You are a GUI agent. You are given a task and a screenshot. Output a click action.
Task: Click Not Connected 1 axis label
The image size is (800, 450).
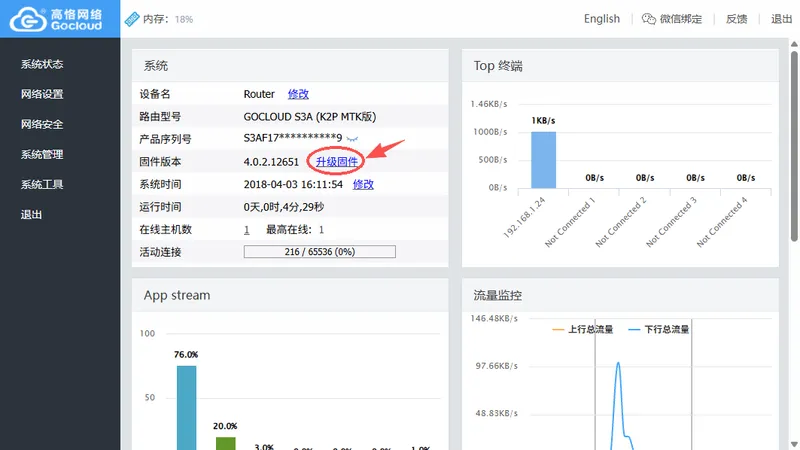[x=570, y=222]
